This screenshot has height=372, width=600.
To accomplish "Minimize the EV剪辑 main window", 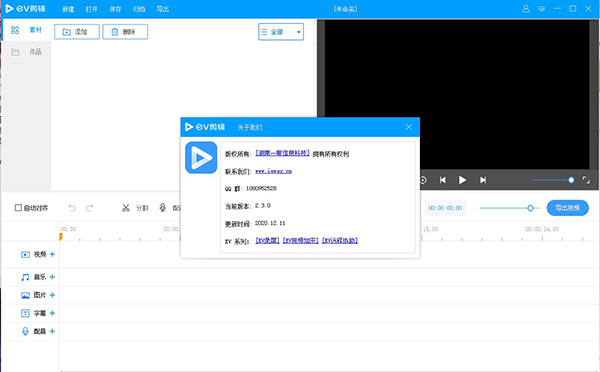I will coord(557,9).
